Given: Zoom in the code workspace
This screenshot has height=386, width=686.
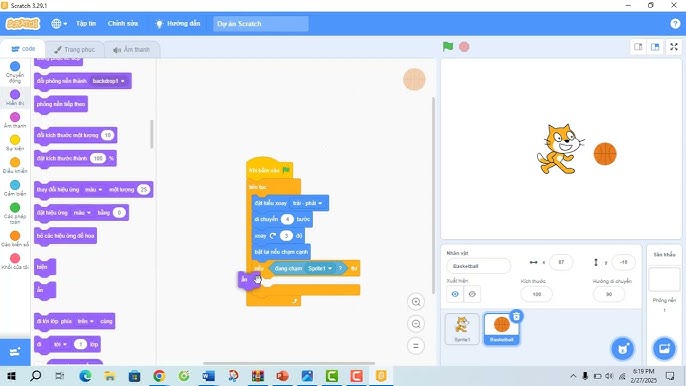Looking at the screenshot, I should pos(416,302).
